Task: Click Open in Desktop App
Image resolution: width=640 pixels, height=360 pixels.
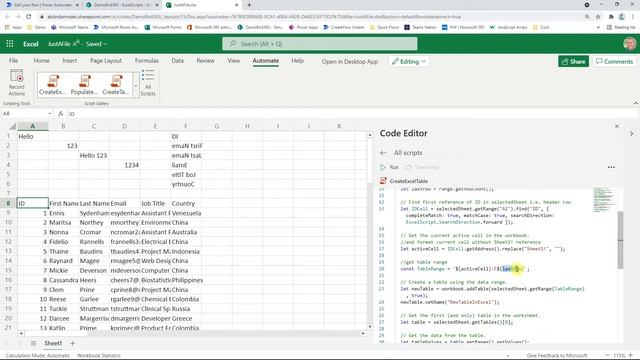Action: coord(350,62)
